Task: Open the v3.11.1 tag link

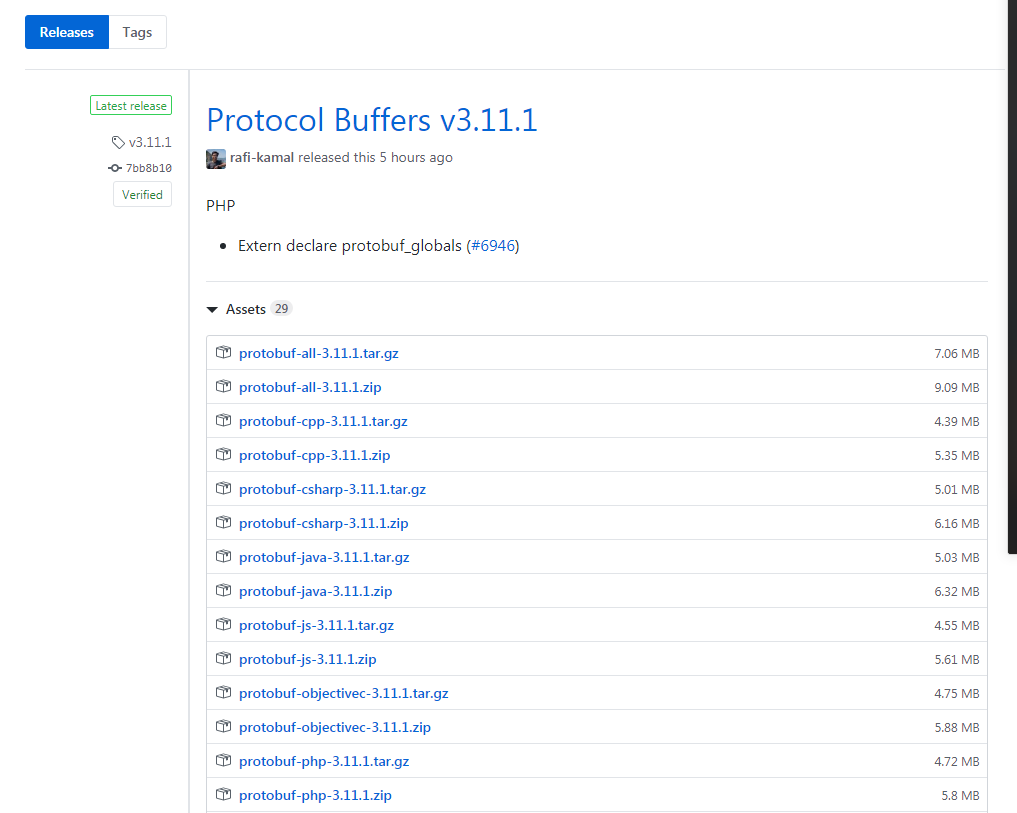Action: coord(150,142)
